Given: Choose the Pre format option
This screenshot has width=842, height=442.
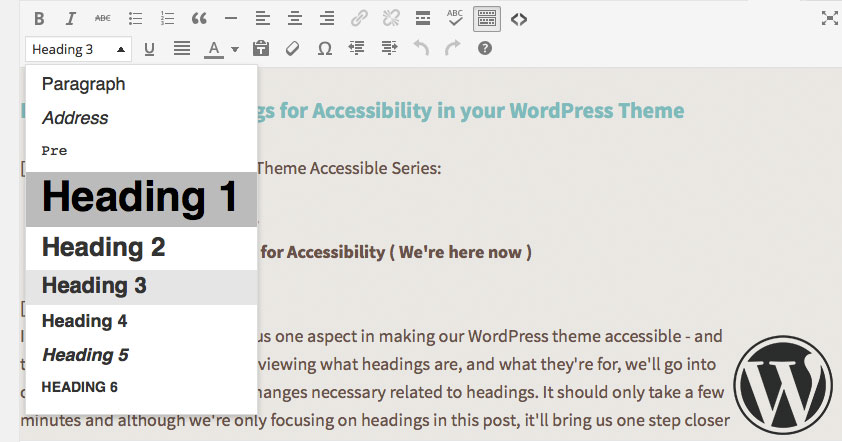Looking at the screenshot, I should click(141, 151).
